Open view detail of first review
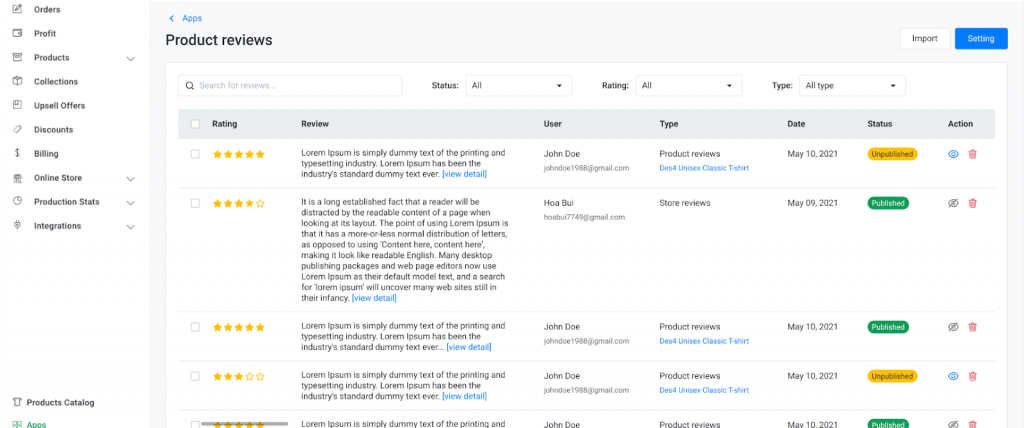 click(464, 174)
